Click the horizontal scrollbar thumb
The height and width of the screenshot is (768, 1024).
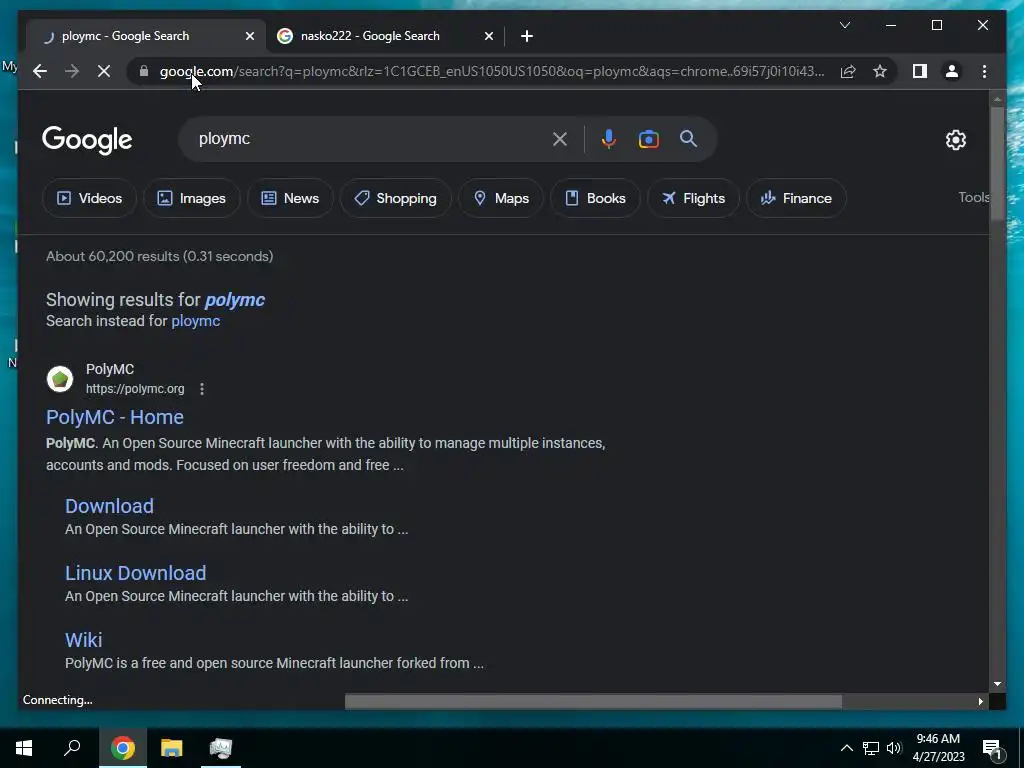coord(593,701)
